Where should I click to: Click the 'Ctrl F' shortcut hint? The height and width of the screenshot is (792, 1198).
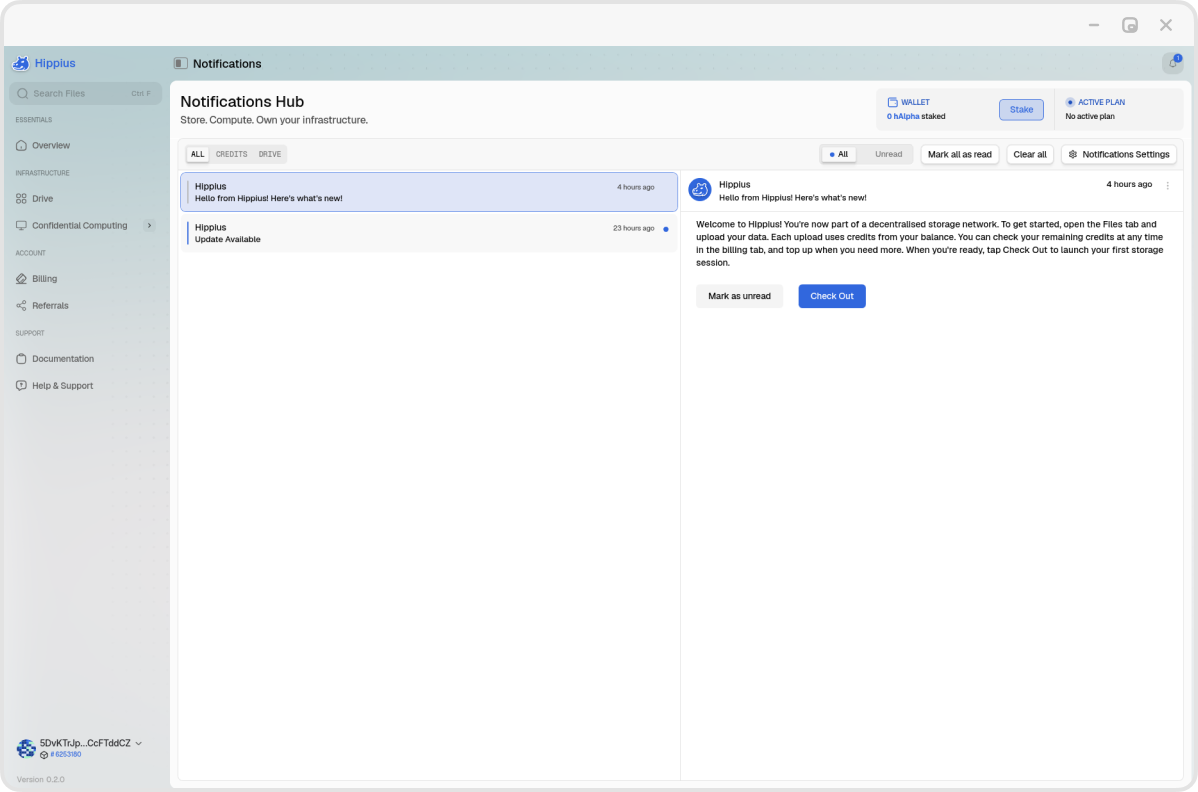pos(141,93)
